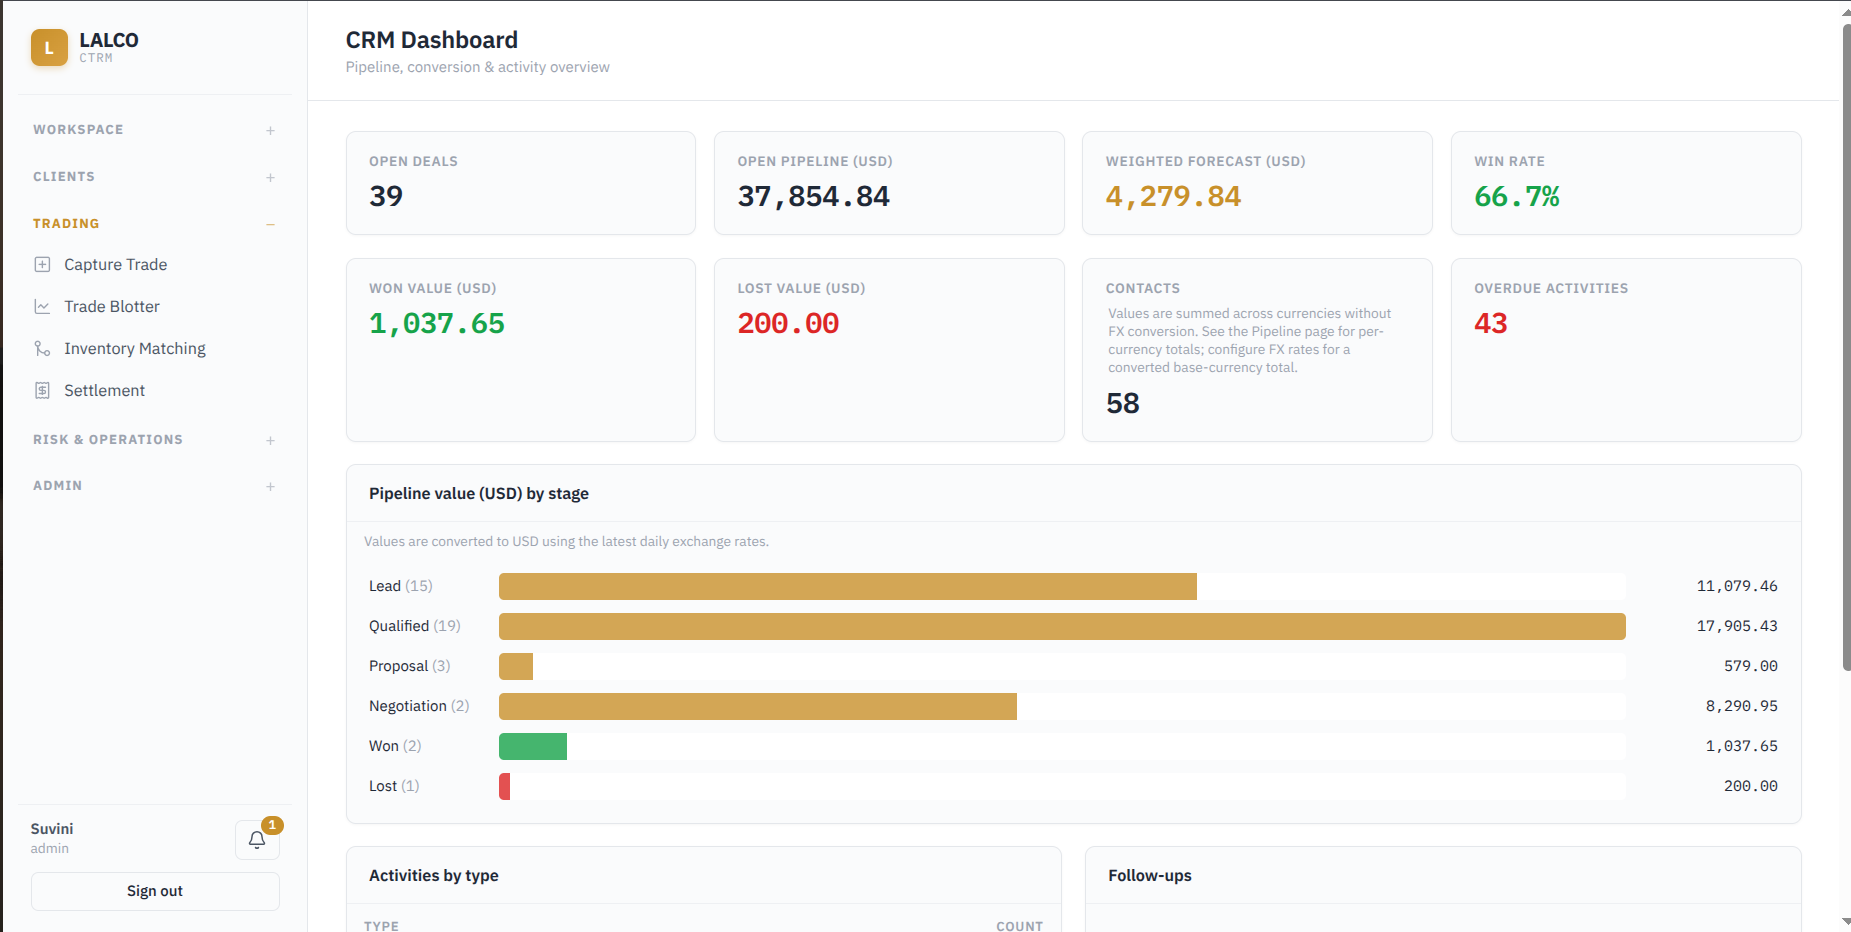Open notifications bell
The width and height of the screenshot is (1851, 932).
(x=257, y=840)
